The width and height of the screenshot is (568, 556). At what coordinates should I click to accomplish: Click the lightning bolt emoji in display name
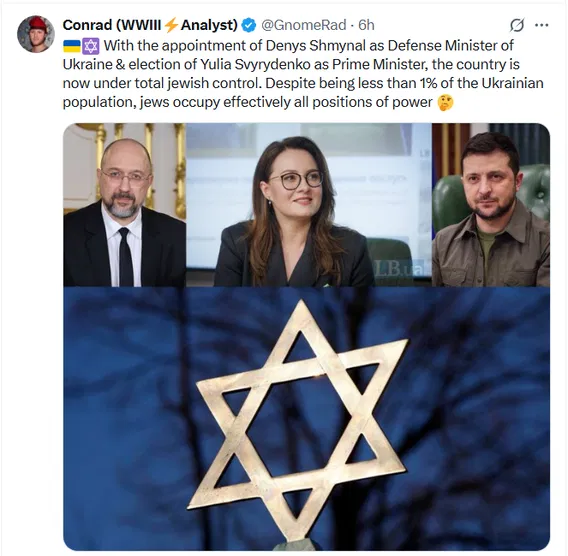click(x=171, y=25)
